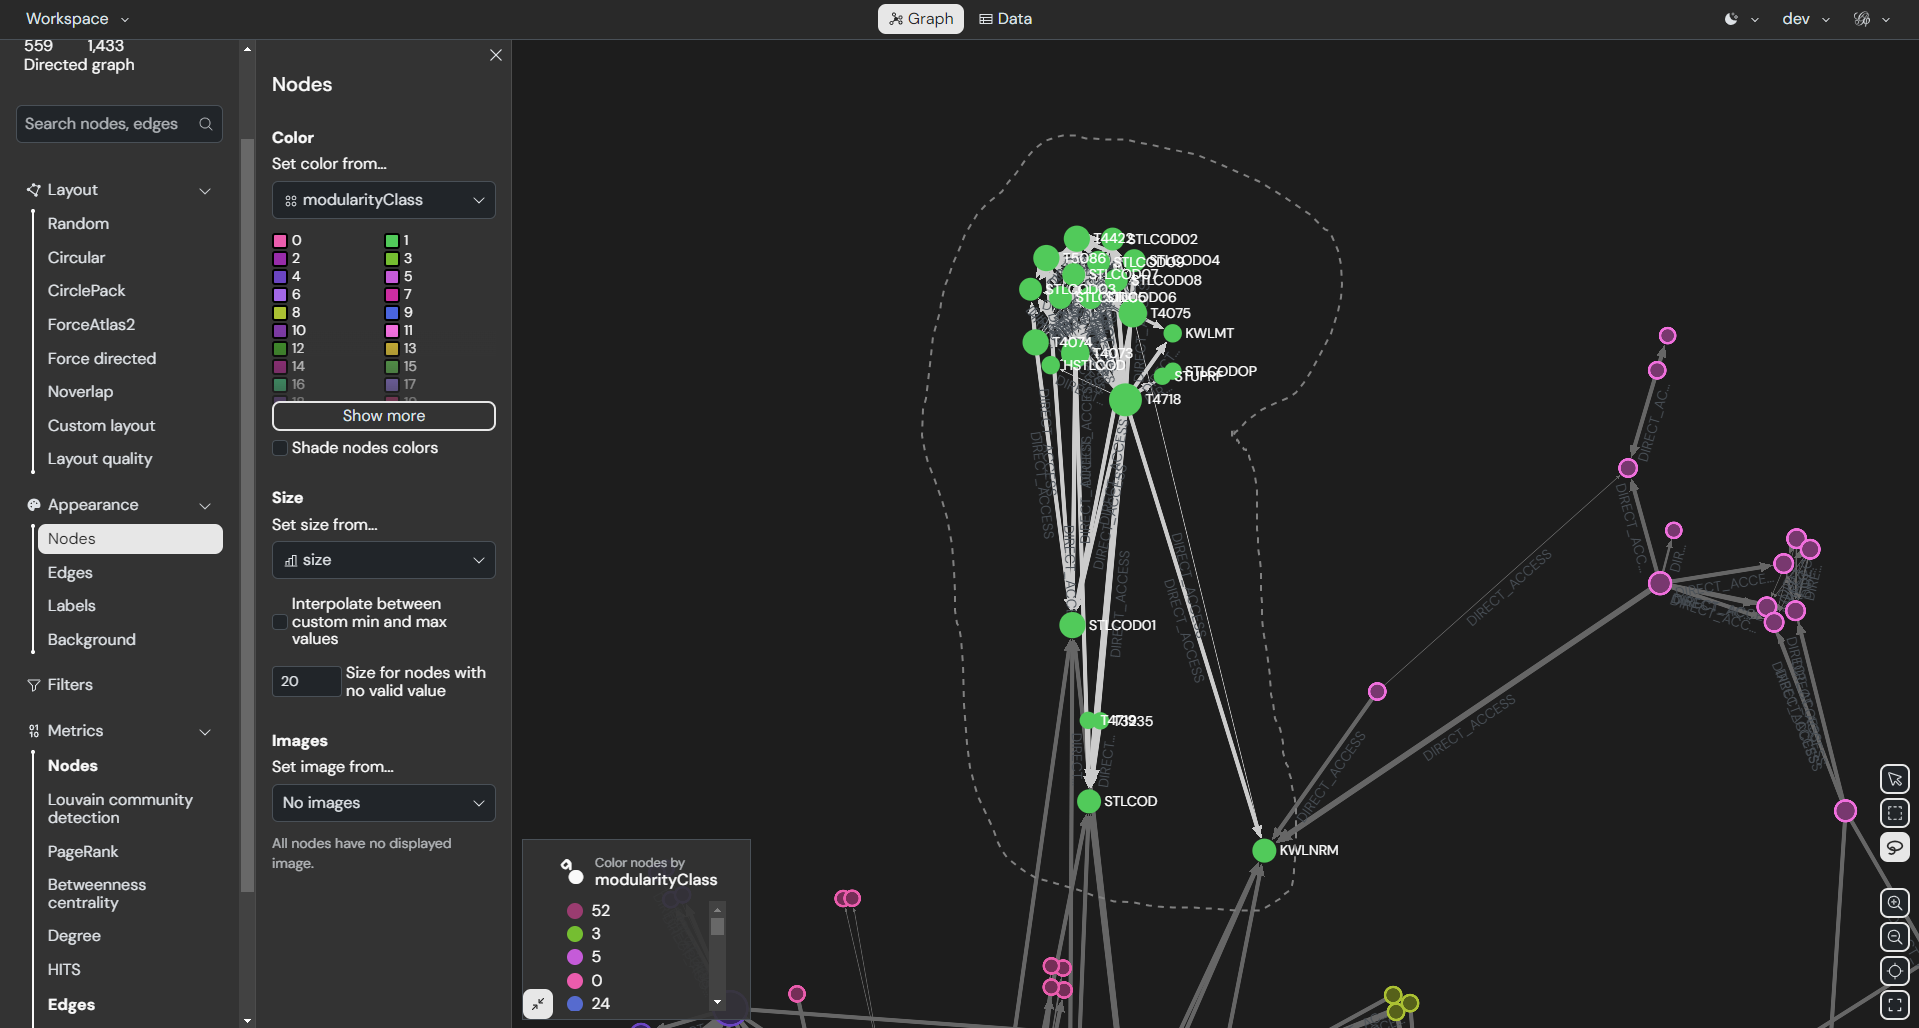Viewport: 1919px width, 1028px height.
Task: Click the green T4718 node
Action: tap(1125, 399)
